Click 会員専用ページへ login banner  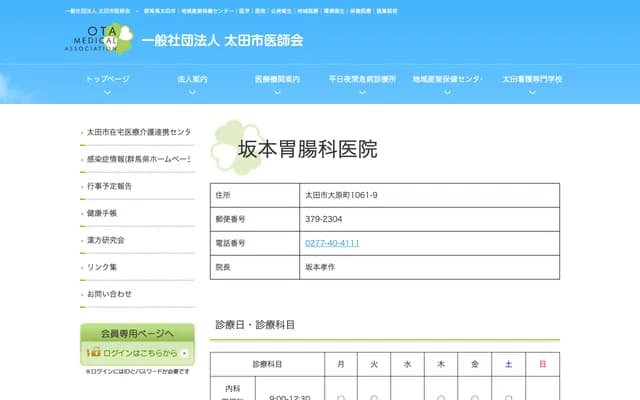pyautogui.click(x=137, y=333)
